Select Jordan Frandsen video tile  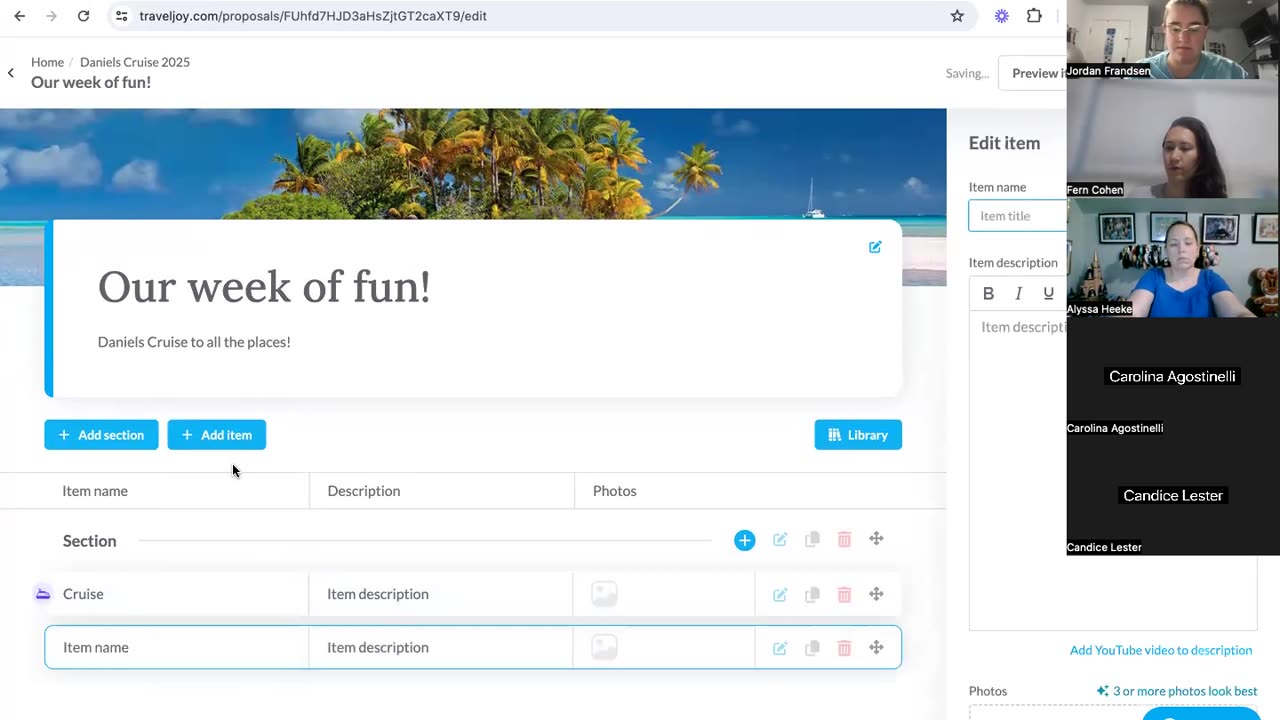[x=1173, y=40]
